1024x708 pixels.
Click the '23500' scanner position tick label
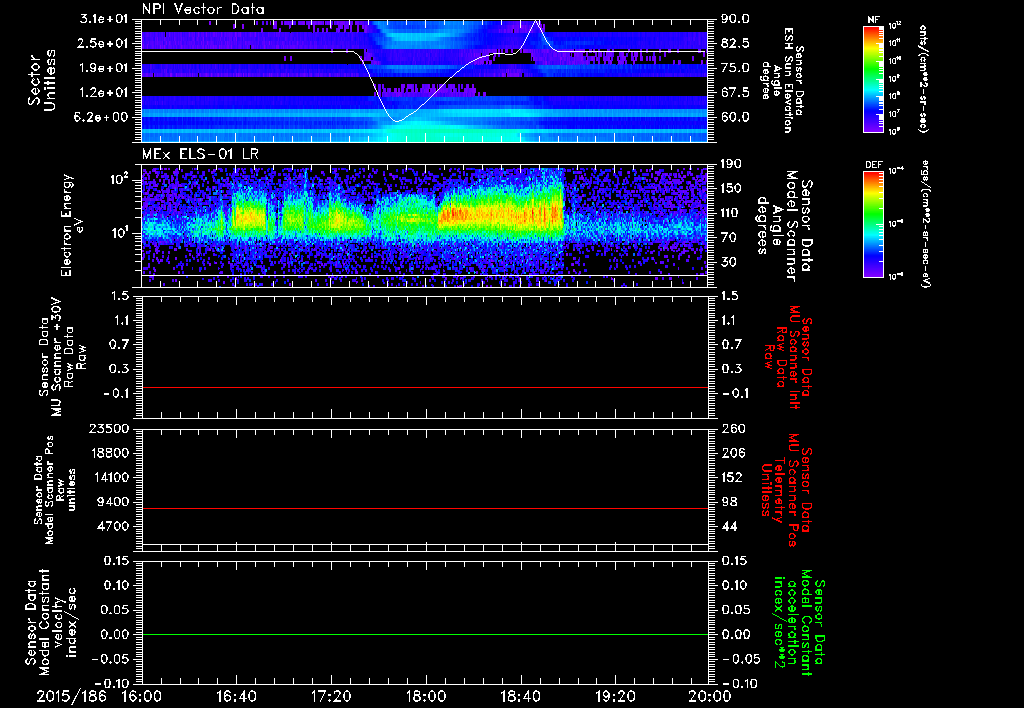110,428
